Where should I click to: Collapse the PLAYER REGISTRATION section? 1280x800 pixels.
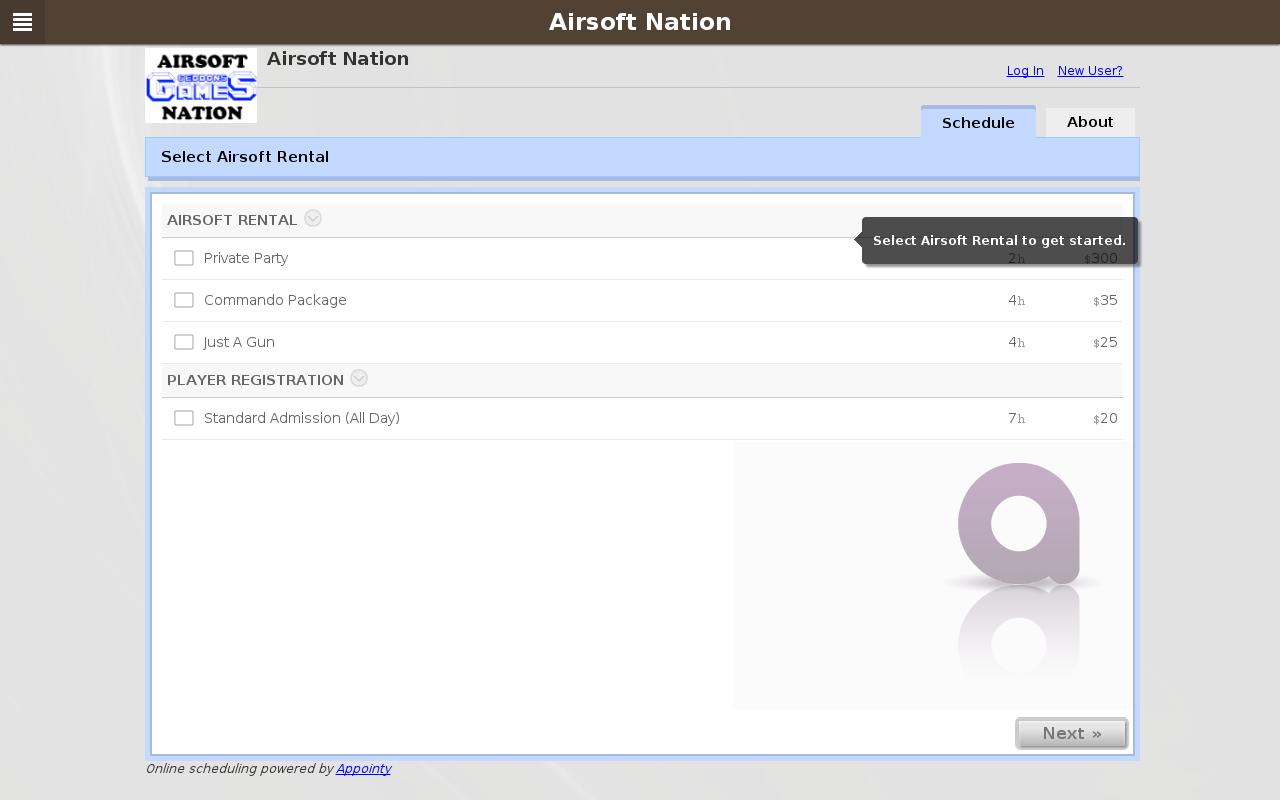tap(359, 378)
